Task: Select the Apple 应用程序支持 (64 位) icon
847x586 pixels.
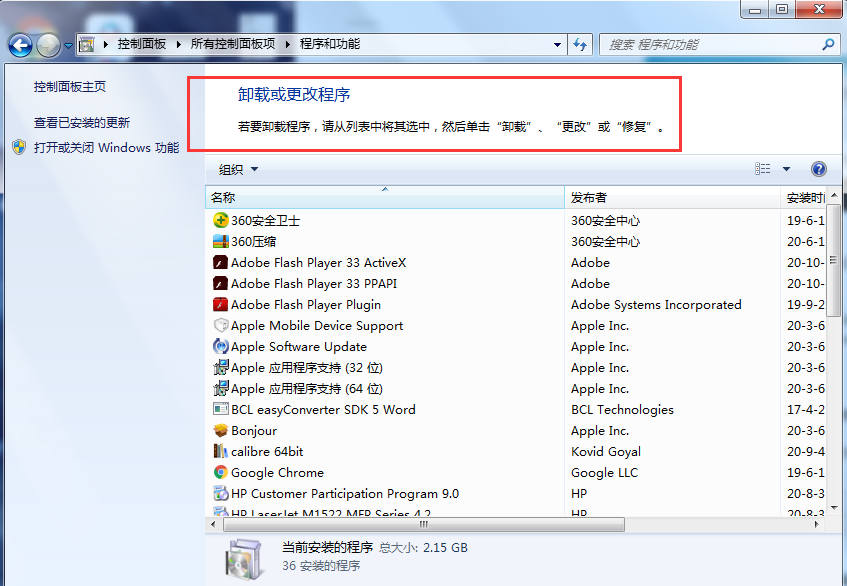Action: tap(220, 388)
